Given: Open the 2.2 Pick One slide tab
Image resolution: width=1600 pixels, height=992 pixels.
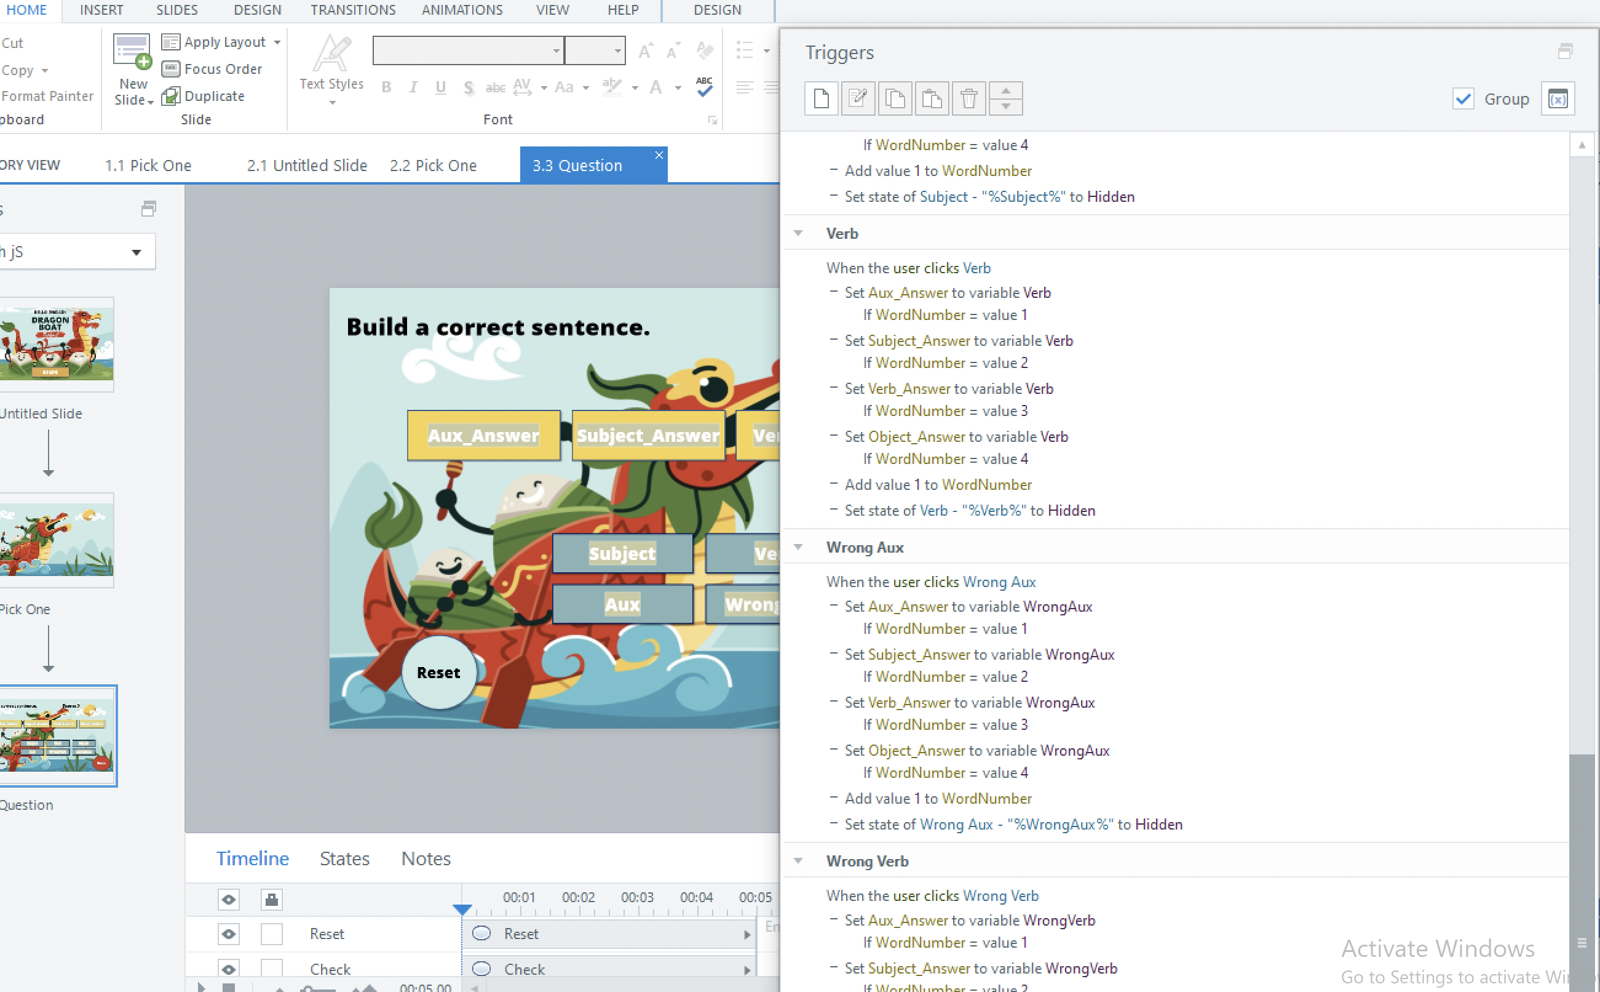Looking at the screenshot, I should click(x=433, y=165).
